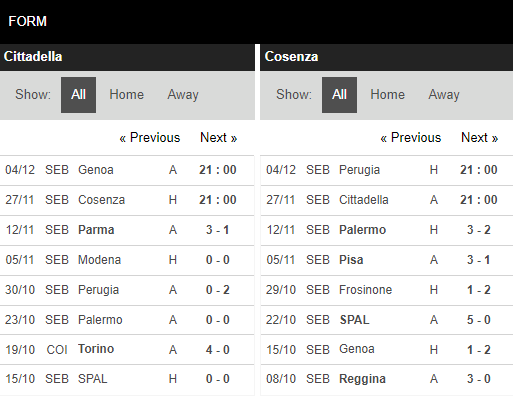
Task: Show only Cosenza Home matches
Action: [x=387, y=95]
